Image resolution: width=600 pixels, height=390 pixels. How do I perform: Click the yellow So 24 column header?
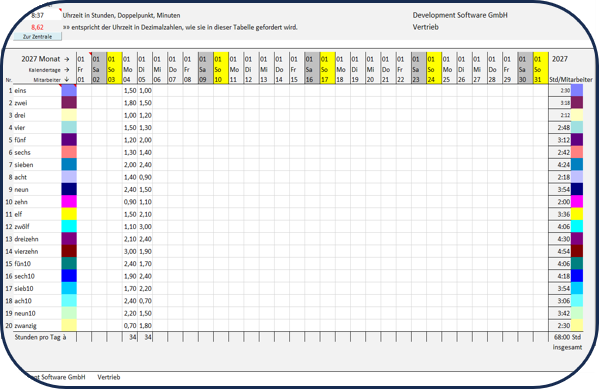[x=434, y=69]
